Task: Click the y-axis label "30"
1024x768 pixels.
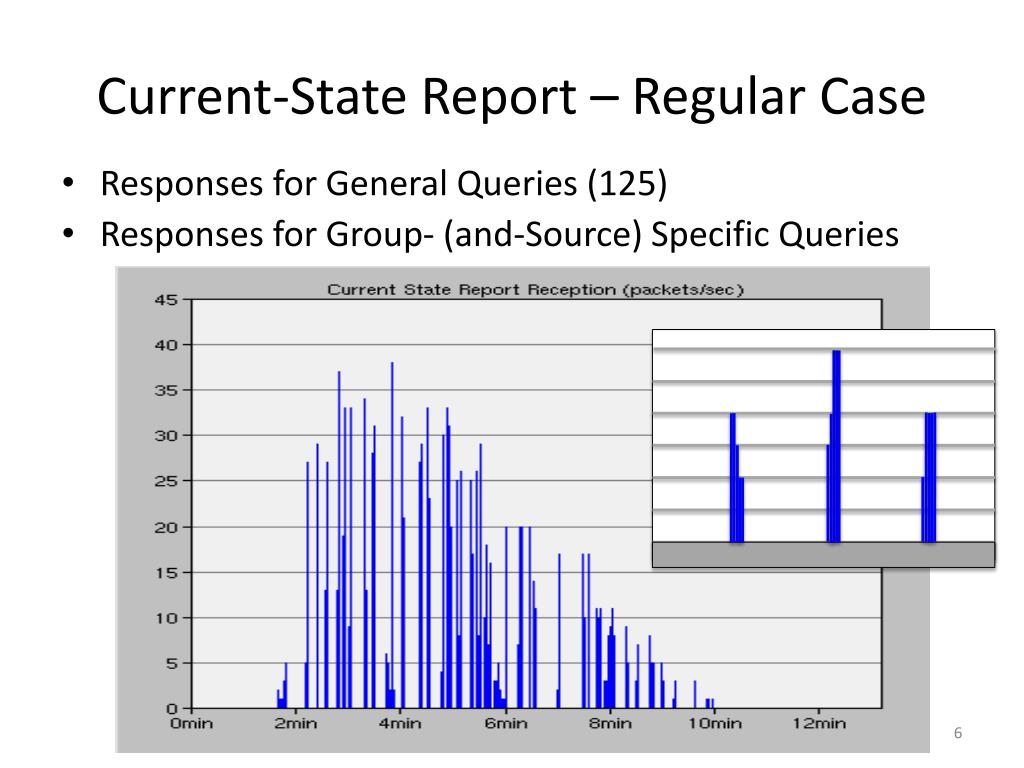Action: pos(166,436)
